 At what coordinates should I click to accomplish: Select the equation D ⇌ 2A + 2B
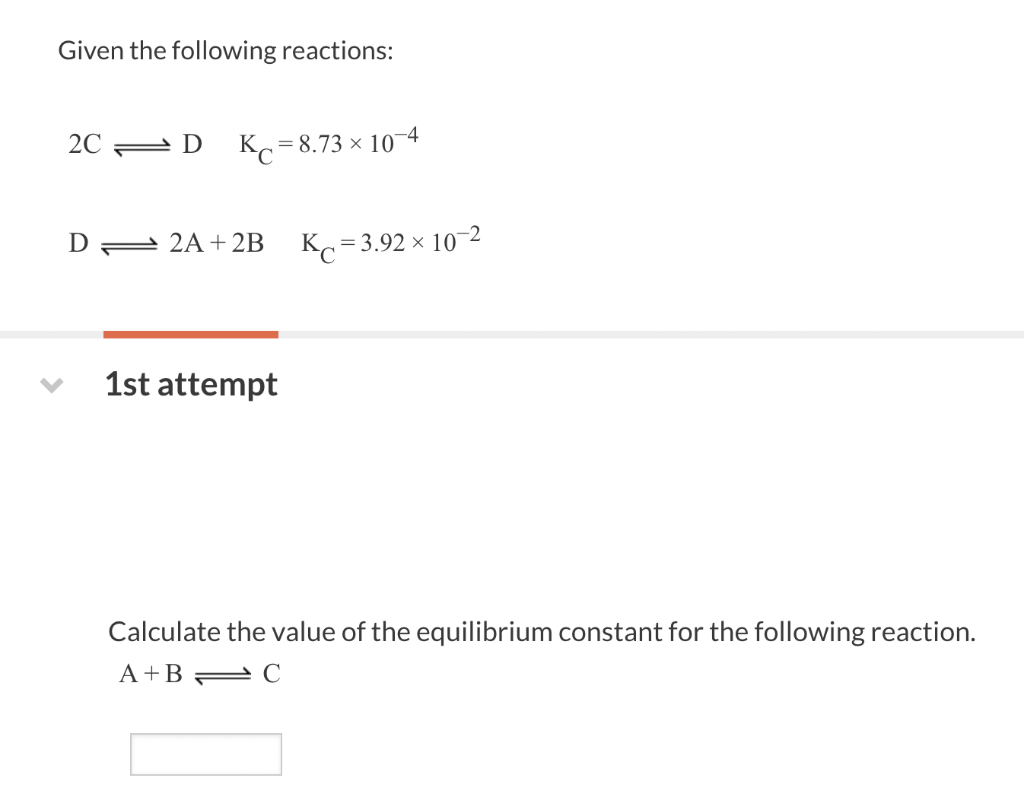coord(165,243)
